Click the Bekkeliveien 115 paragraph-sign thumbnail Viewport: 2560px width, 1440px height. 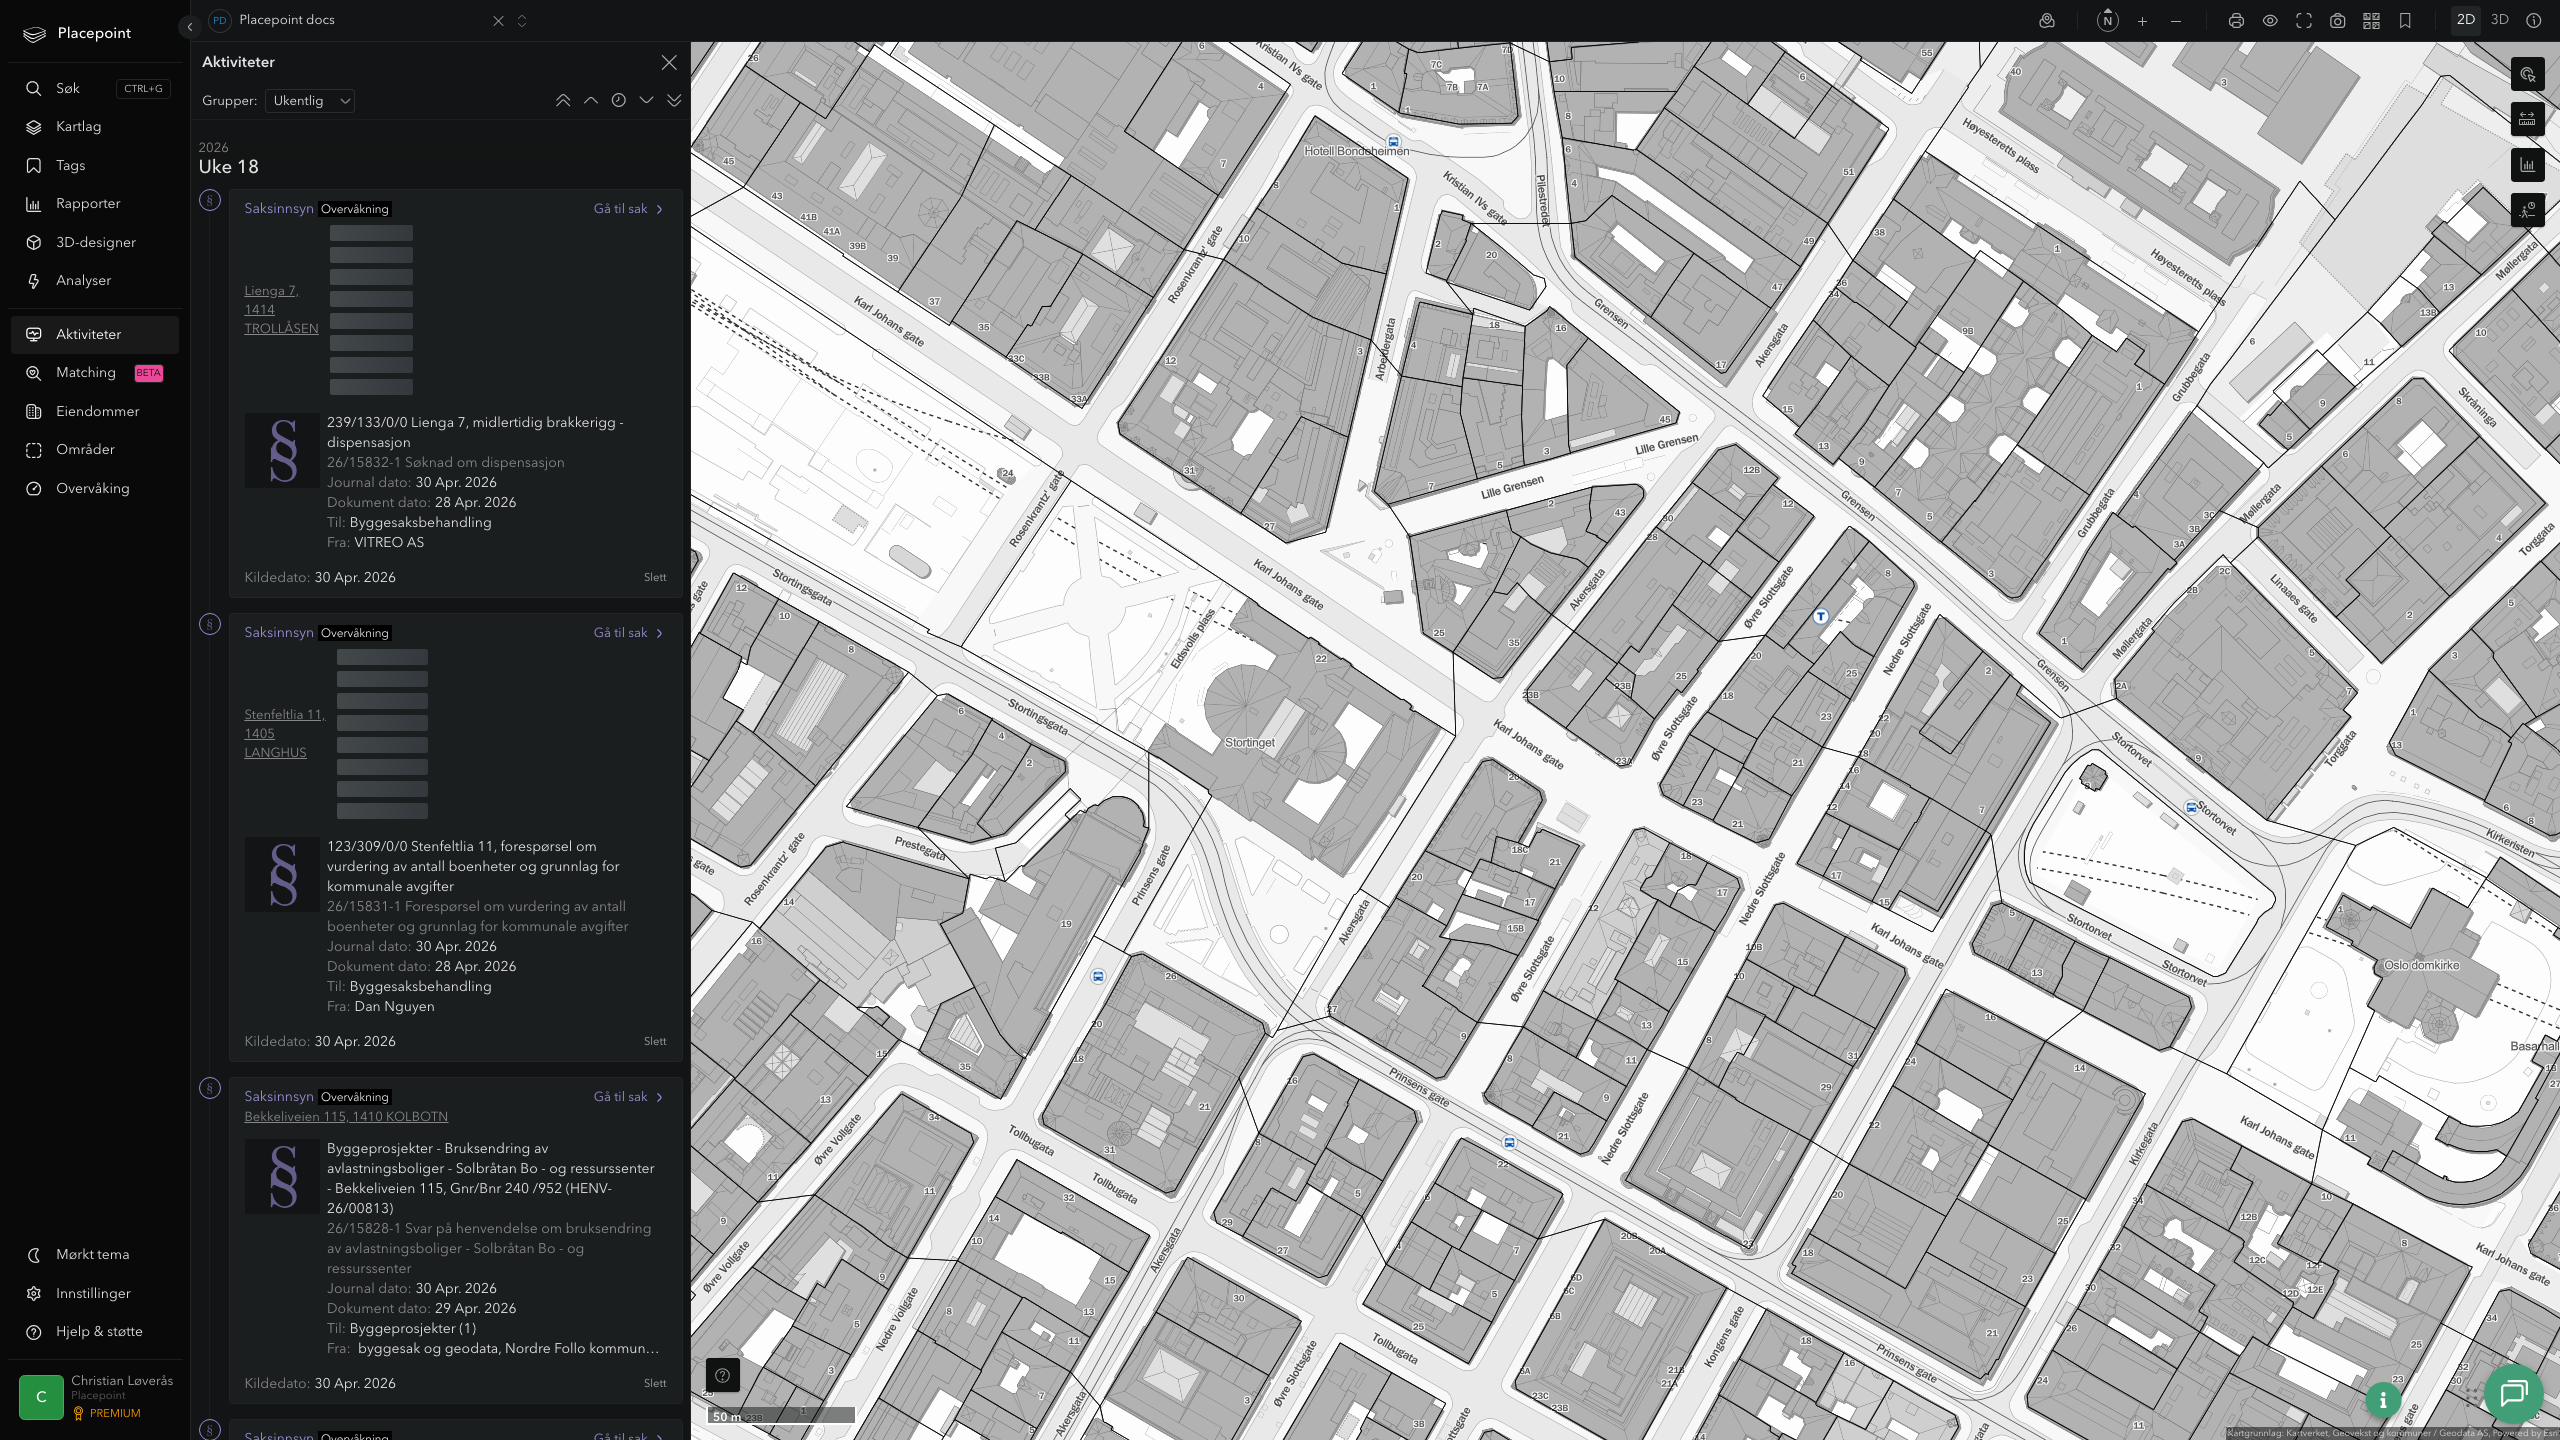(x=283, y=1177)
